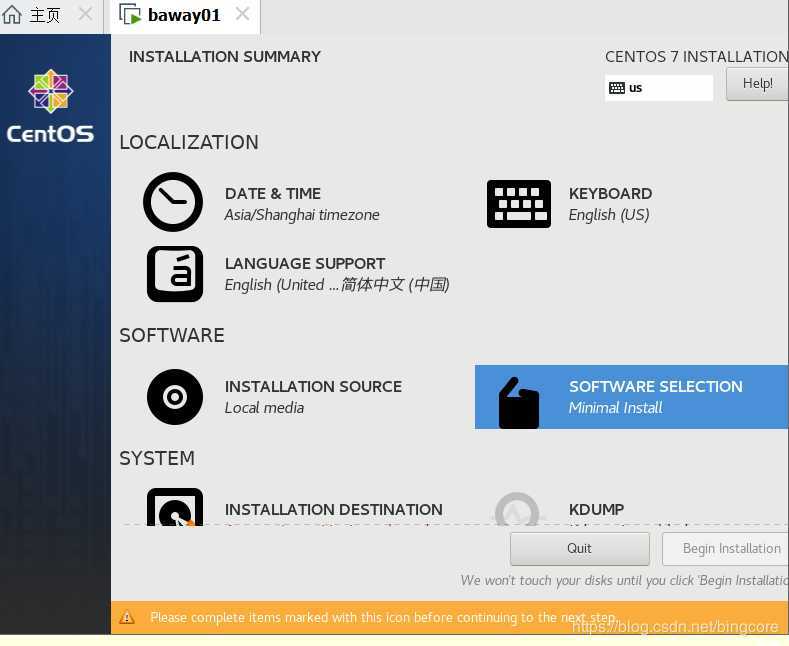Click the 'Please complete items marked' warning message
This screenshot has height=646, width=789.
[382, 617]
